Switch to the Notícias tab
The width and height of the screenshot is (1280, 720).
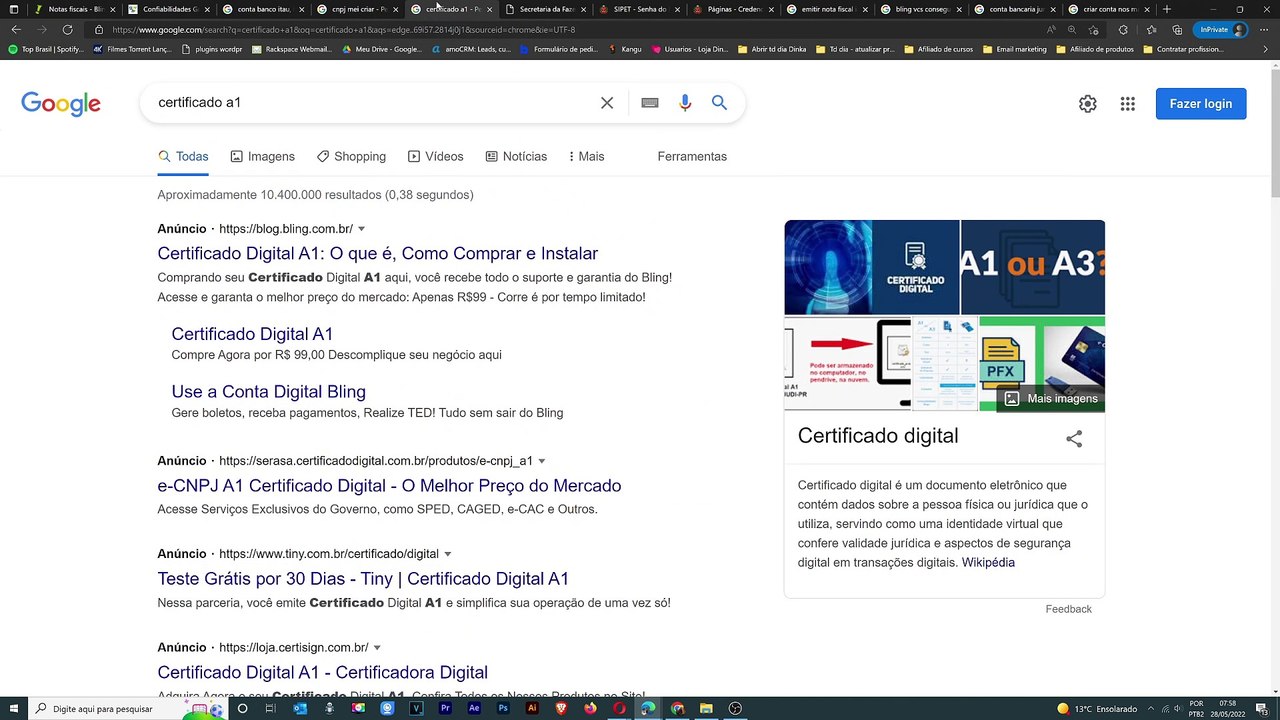click(516, 157)
